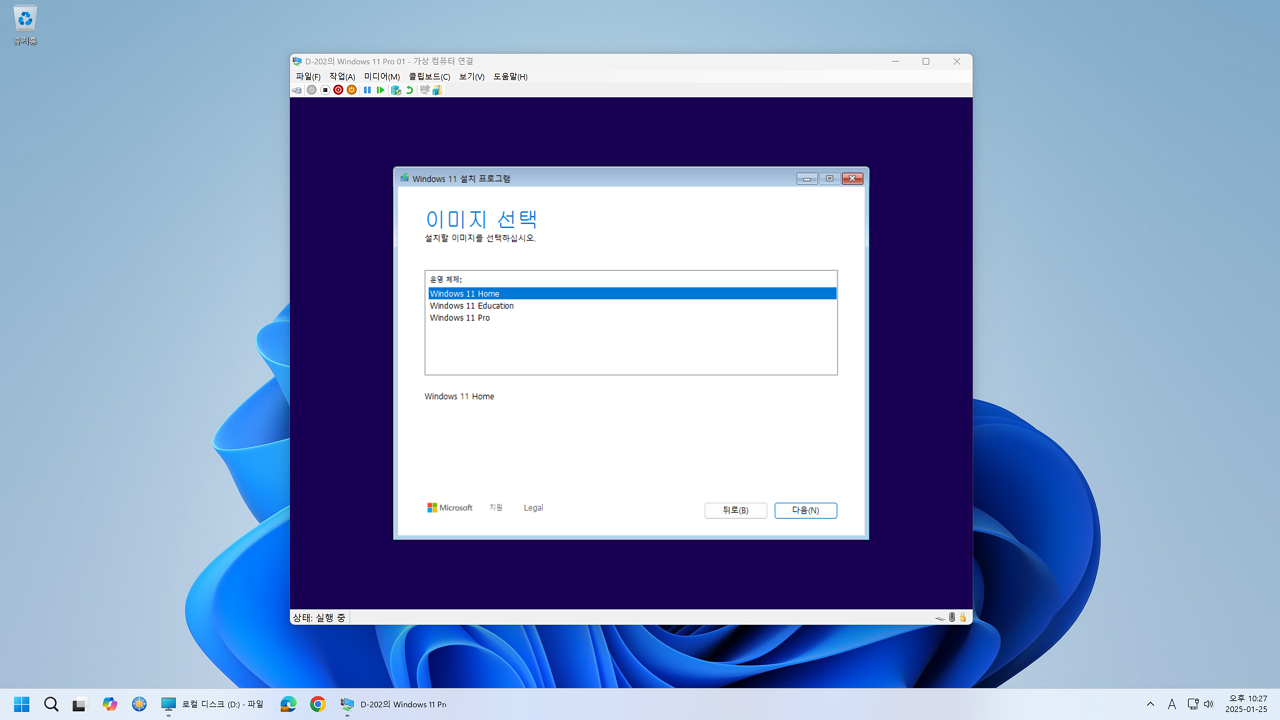Viewport: 1280px width, 720px height.
Task: Click the greyed Start VM power icon
Action: tap(311, 90)
